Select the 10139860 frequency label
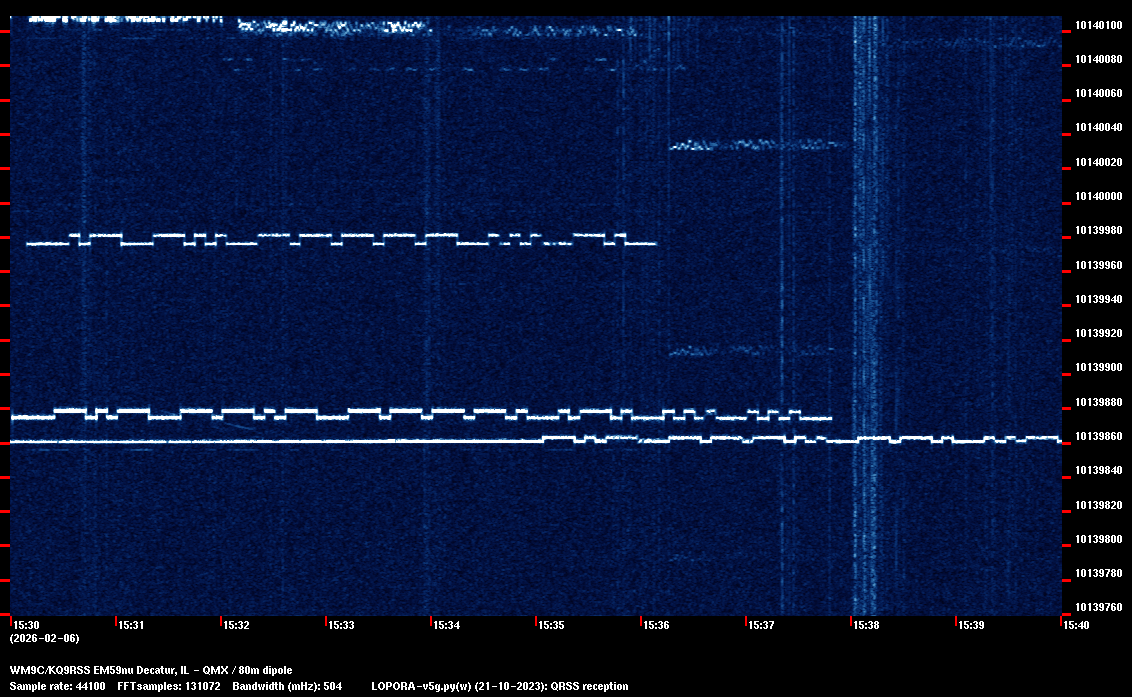The image size is (1132, 697). [x=1097, y=437]
